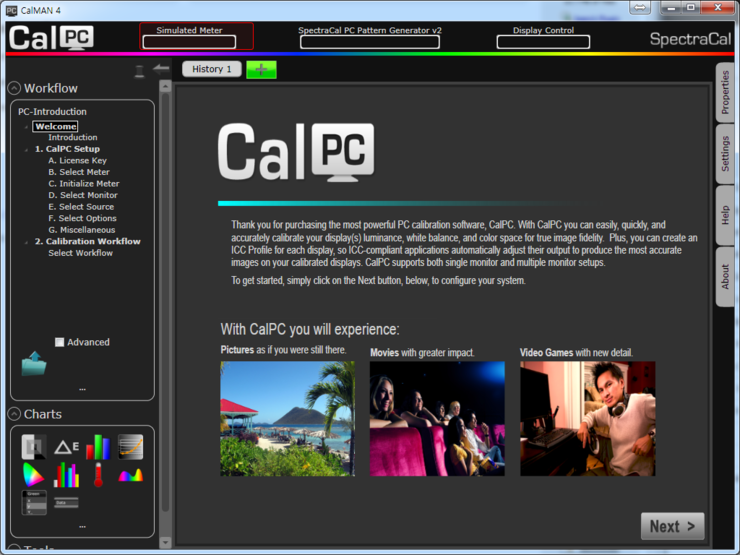Click the beach Pictures thumbnail

[287, 419]
